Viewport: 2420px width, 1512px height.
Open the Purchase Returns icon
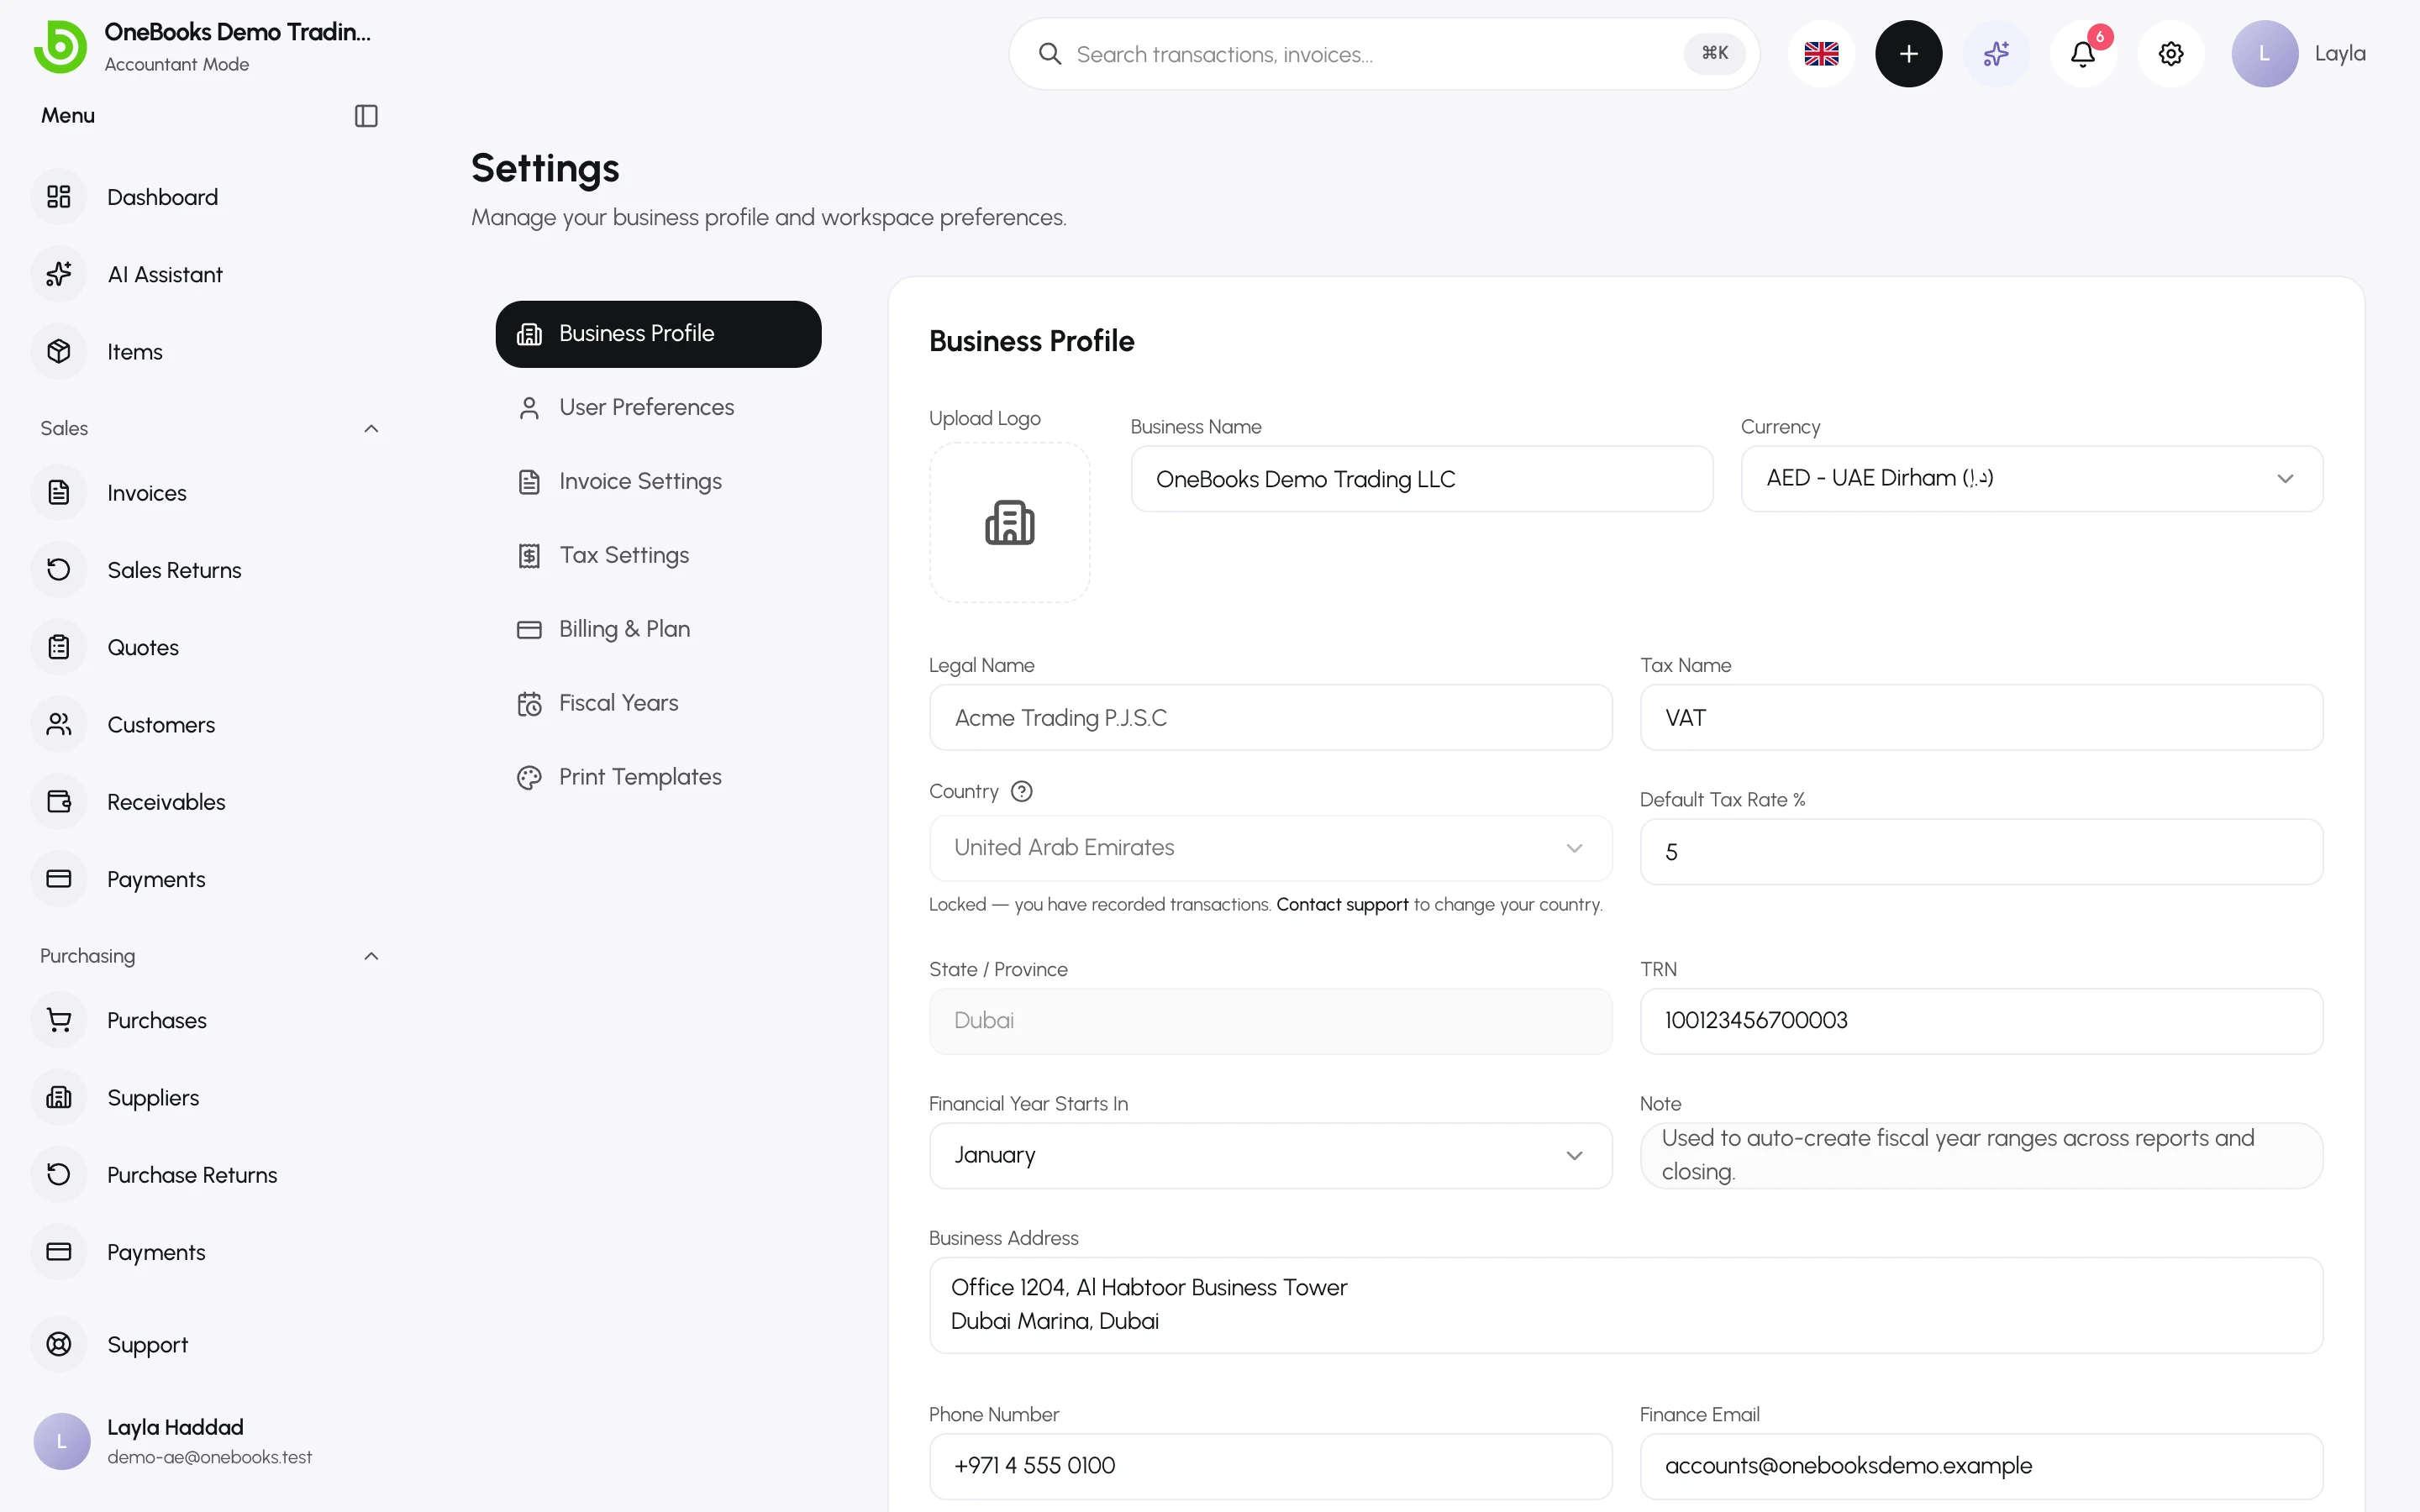point(59,1174)
